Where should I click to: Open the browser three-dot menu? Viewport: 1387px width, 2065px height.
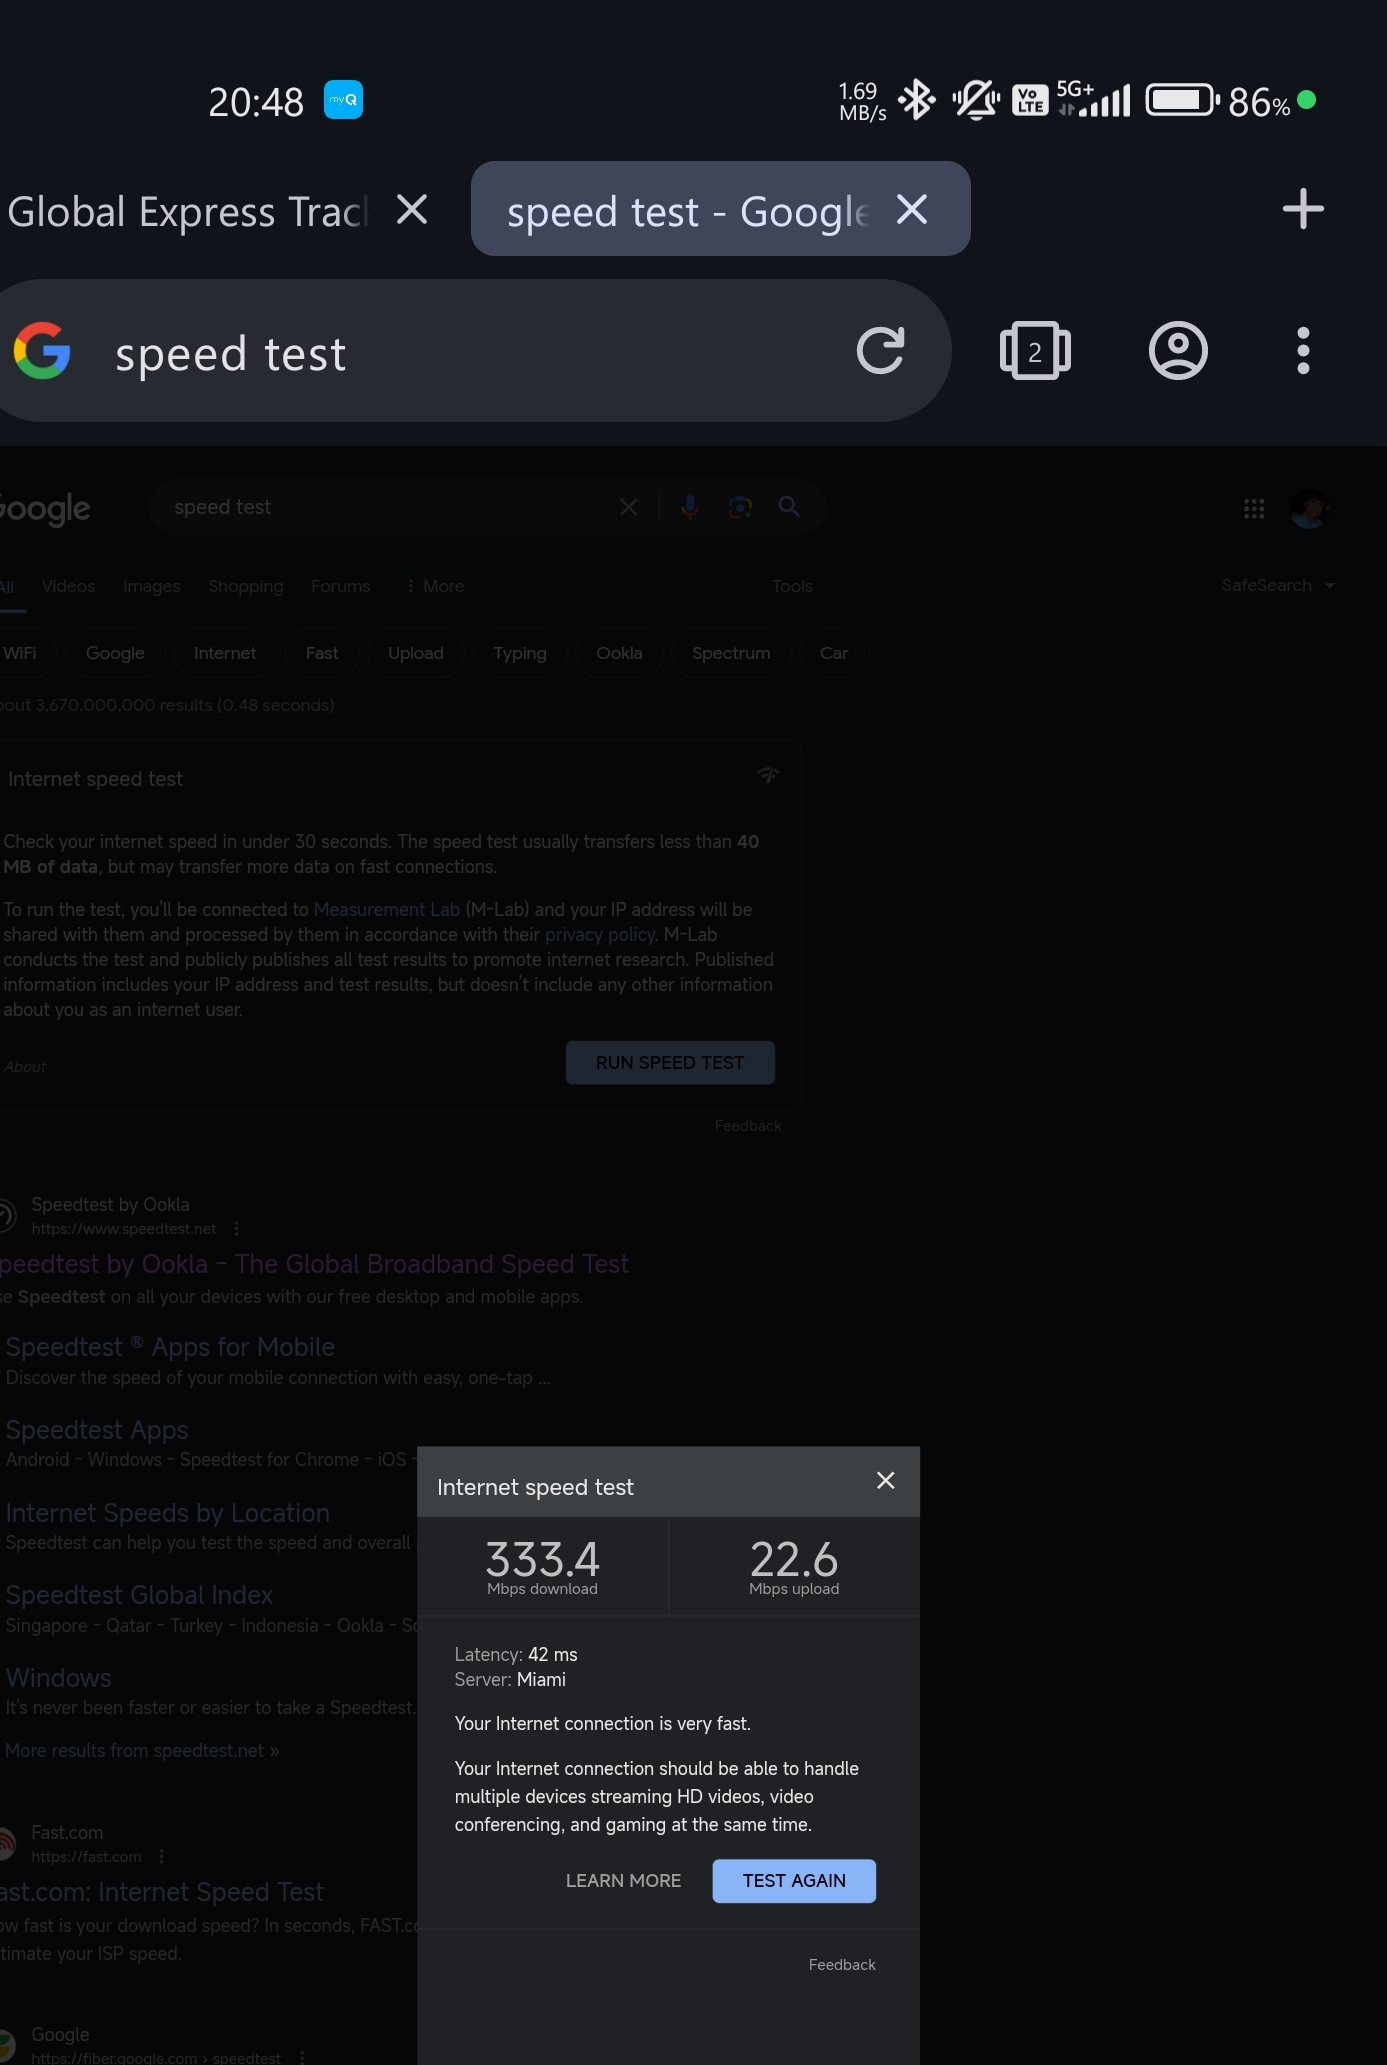click(1302, 351)
